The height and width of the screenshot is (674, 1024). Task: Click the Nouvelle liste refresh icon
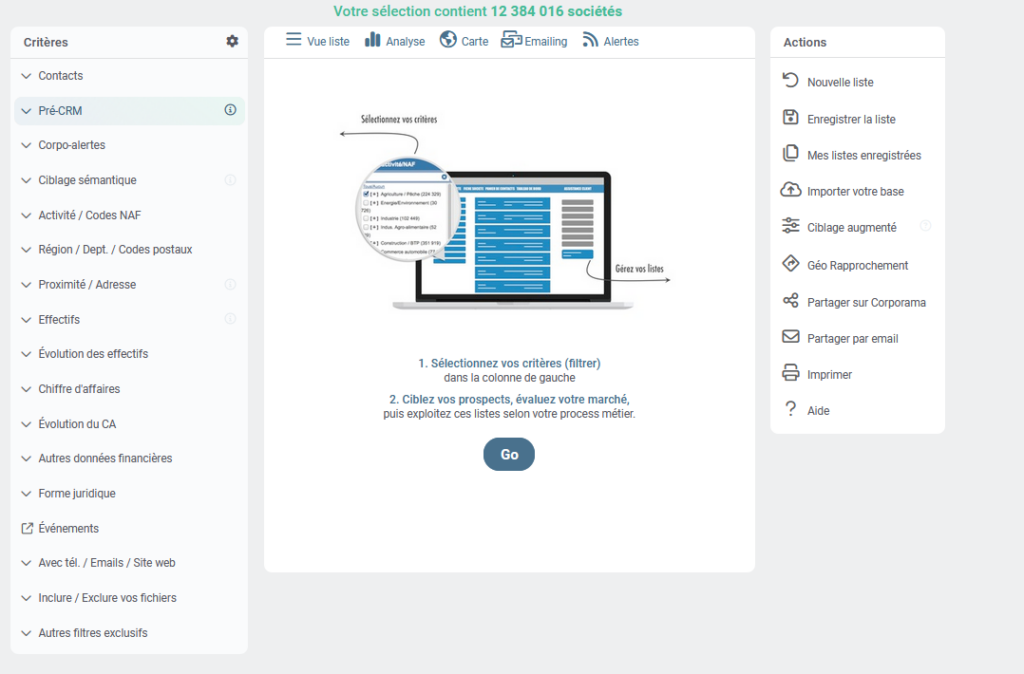click(790, 81)
